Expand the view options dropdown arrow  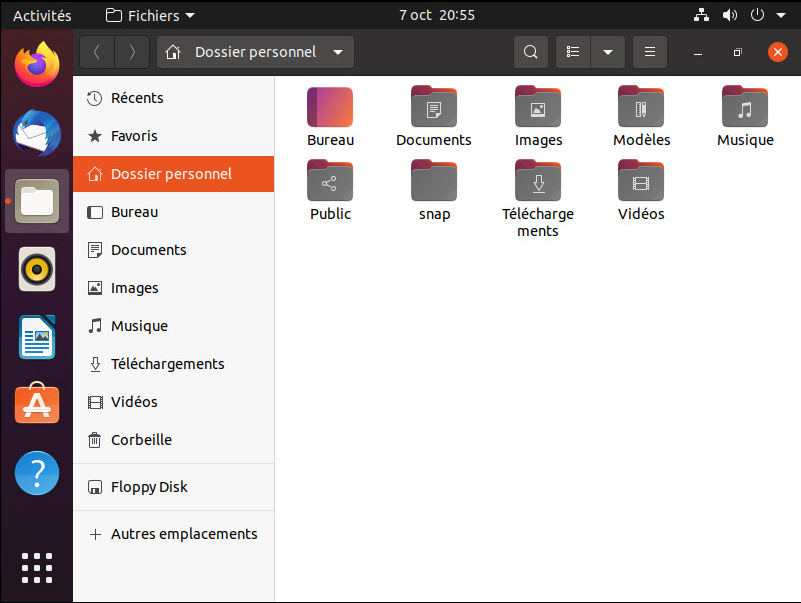tap(607, 52)
